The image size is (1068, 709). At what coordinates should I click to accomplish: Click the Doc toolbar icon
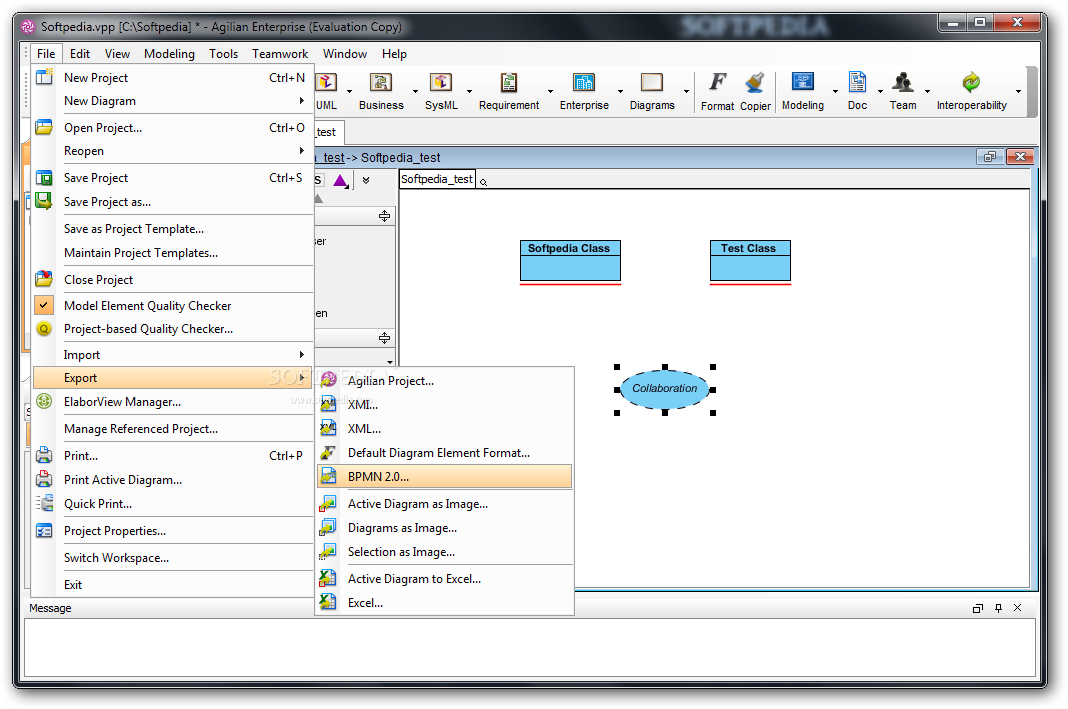pos(857,82)
